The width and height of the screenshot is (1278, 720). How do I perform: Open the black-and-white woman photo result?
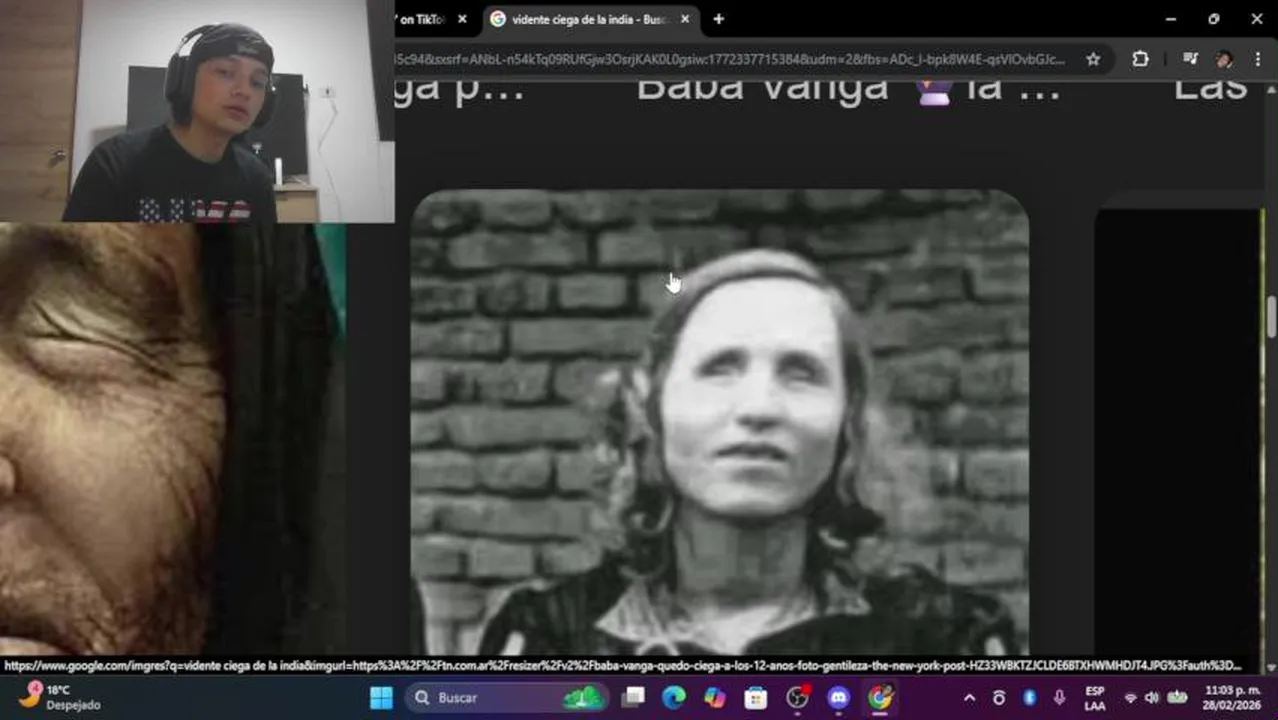point(720,422)
